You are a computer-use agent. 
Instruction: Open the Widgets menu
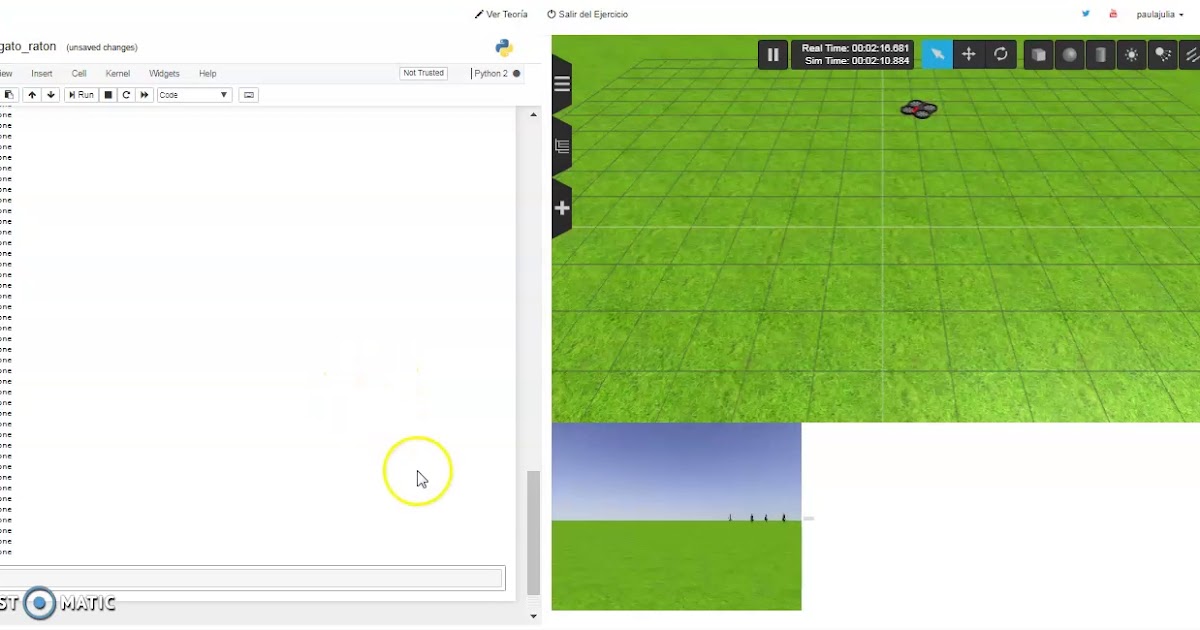tap(164, 74)
